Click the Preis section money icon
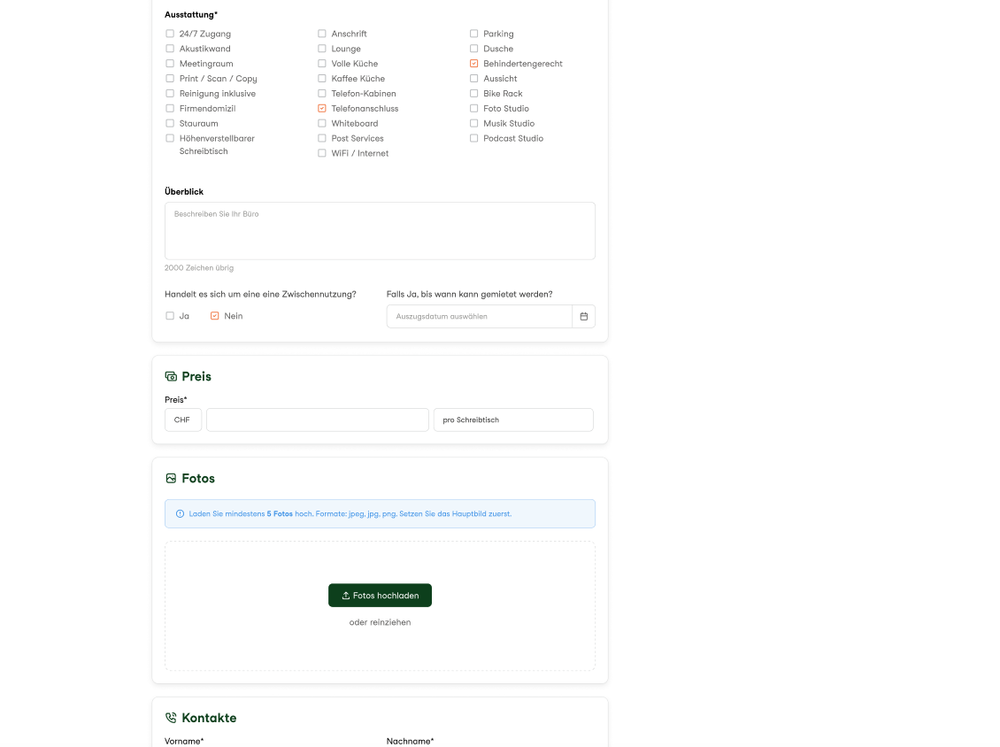This screenshot has height=747, width=1000. pyautogui.click(x=171, y=377)
